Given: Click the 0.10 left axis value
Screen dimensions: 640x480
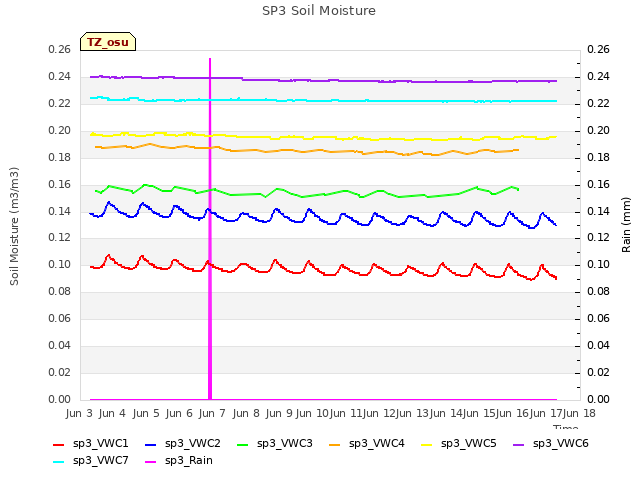Looking at the screenshot, I should click(x=60, y=264).
